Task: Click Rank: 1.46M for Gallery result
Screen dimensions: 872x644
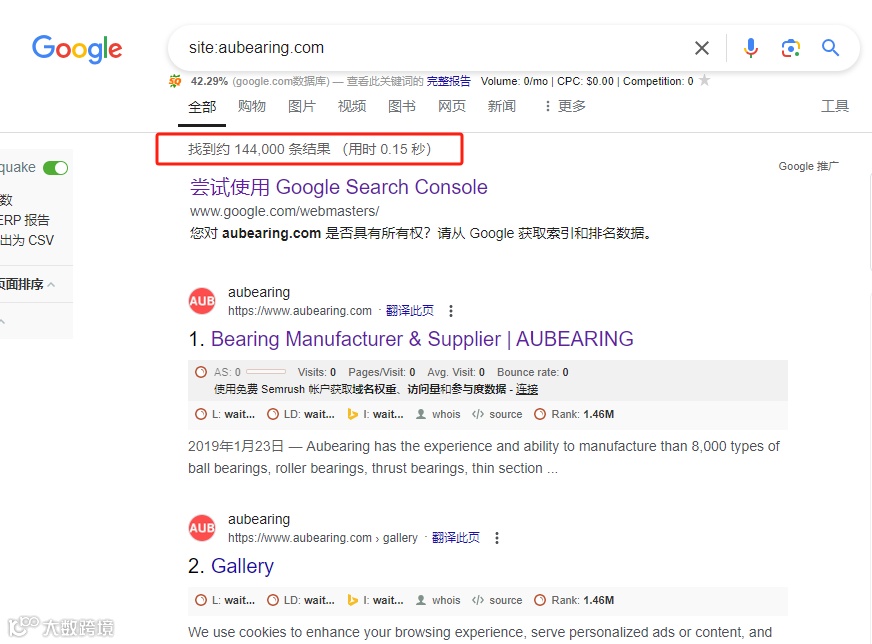Action: click(574, 601)
